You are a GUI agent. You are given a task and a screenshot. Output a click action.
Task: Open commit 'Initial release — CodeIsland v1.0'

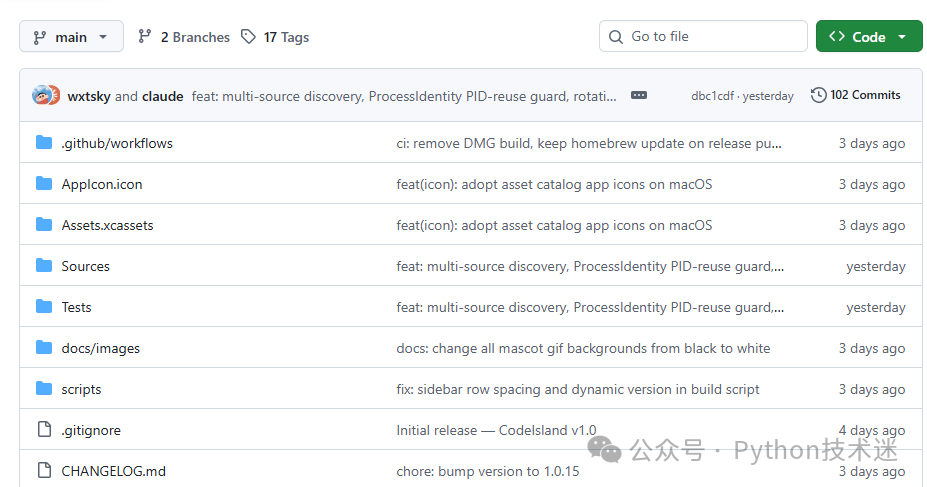(x=496, y=430)
